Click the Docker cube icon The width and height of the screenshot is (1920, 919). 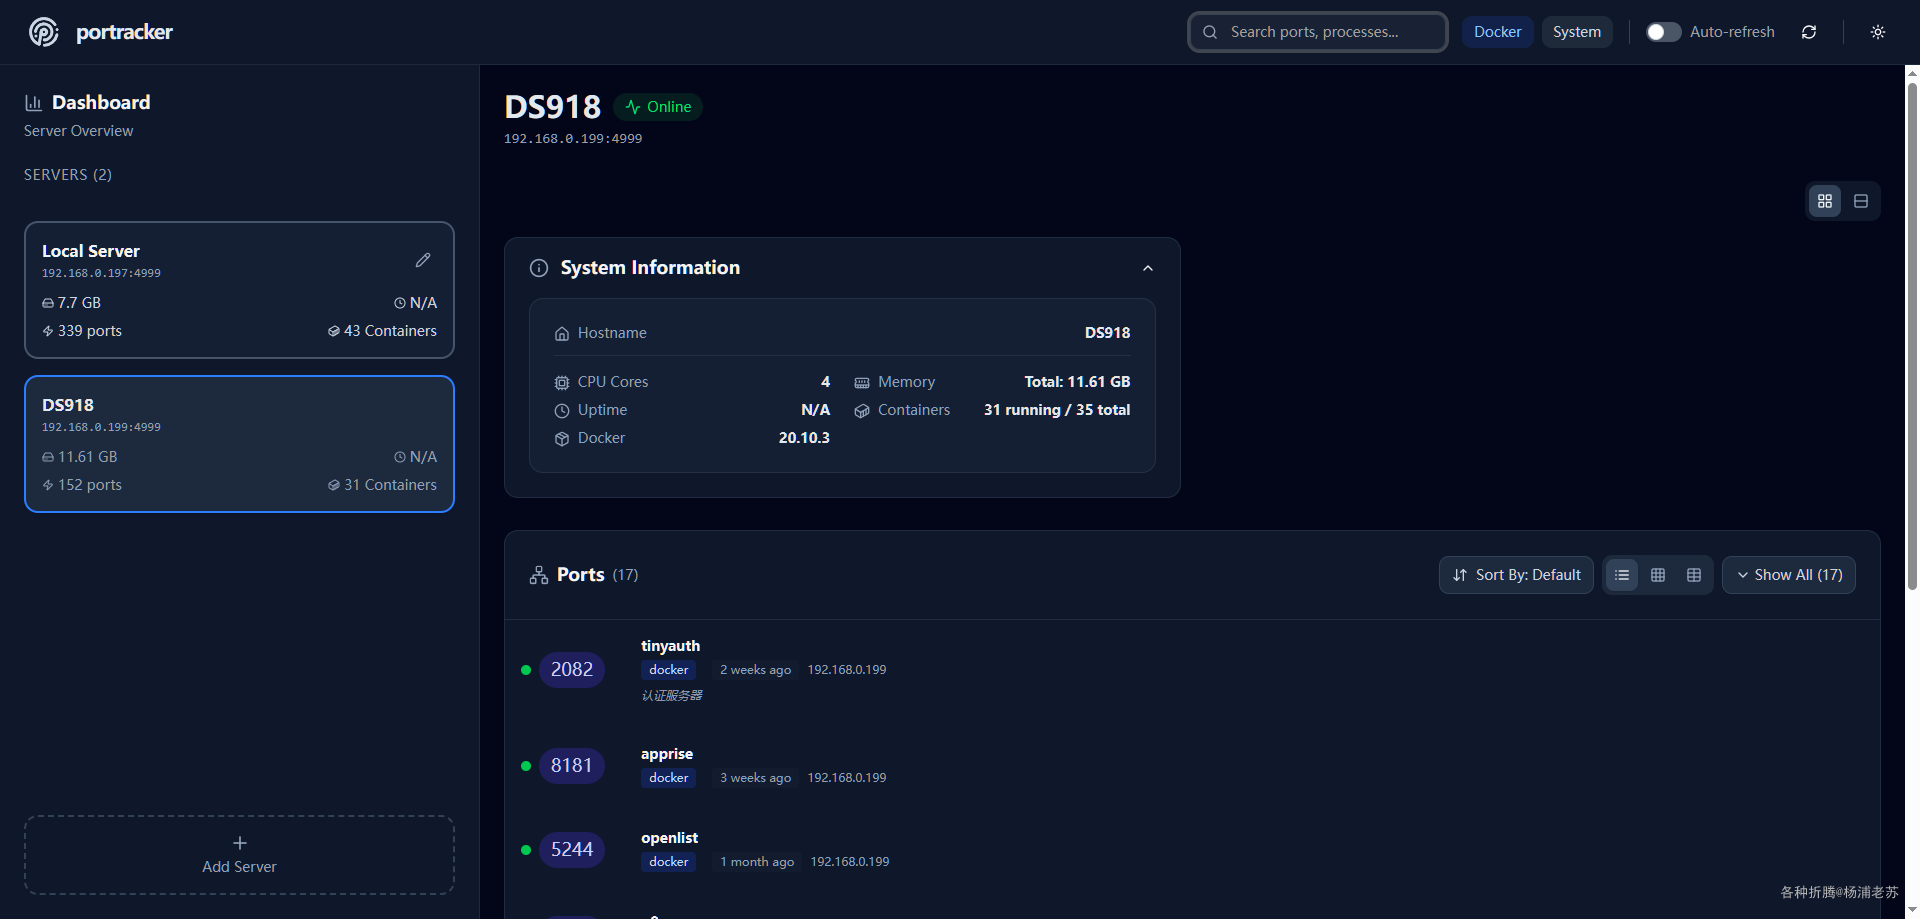click(x=562, y=439)
